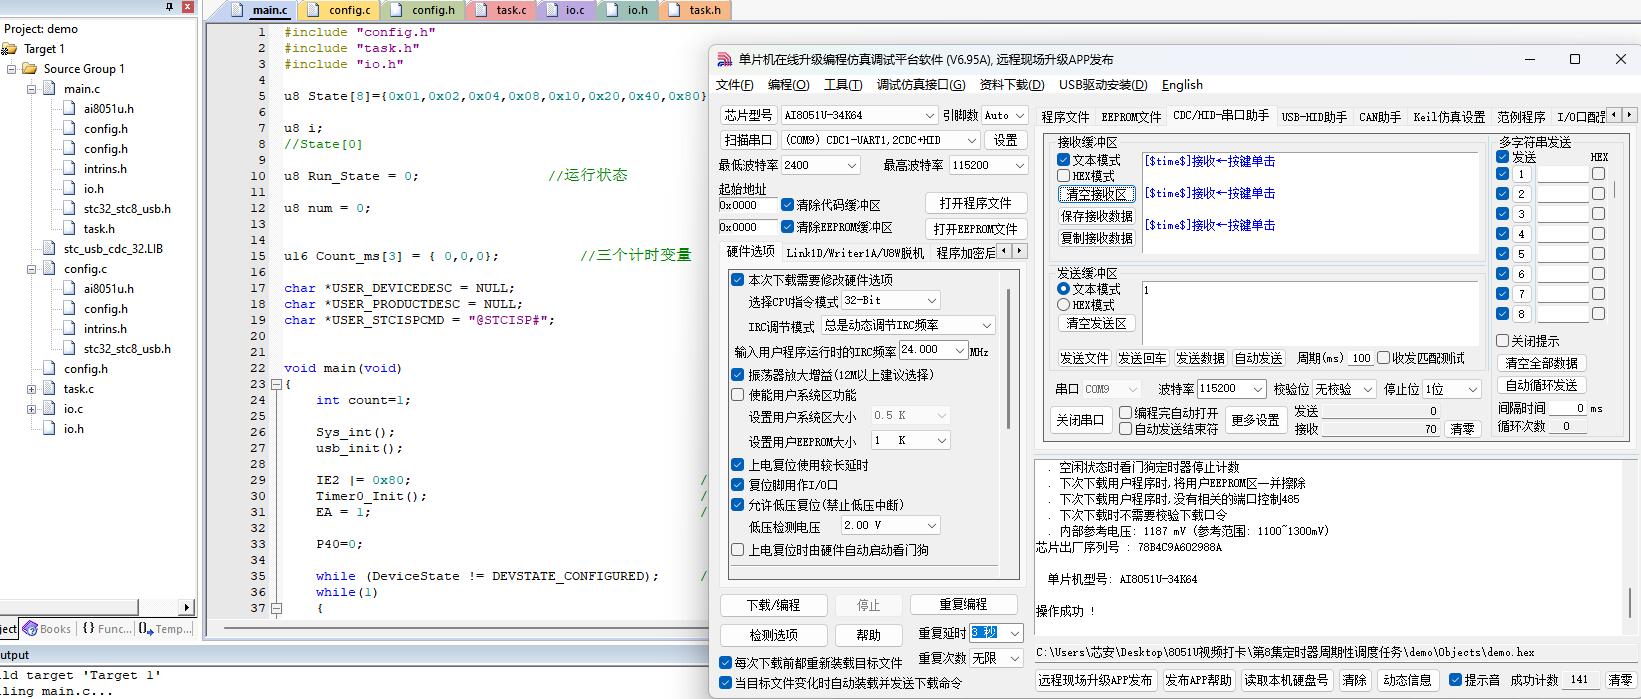Viewport: 1641px width, 699px height.
Task: Toggle 清除代码缓冲区 checkbox
Action: click(x=788, y=205)
